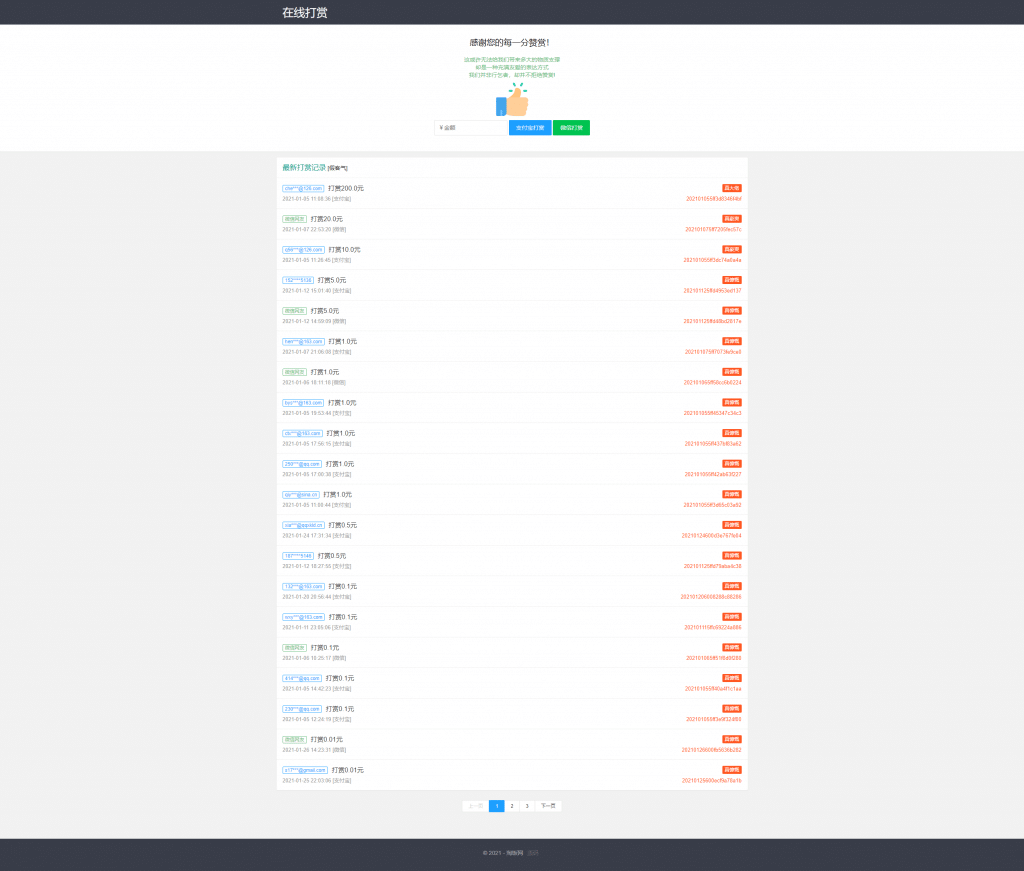Click the s17***@gmail.com user tag
Image resolution: width=1024 pixels, height=871 pixels.
[x=305, y=770]
